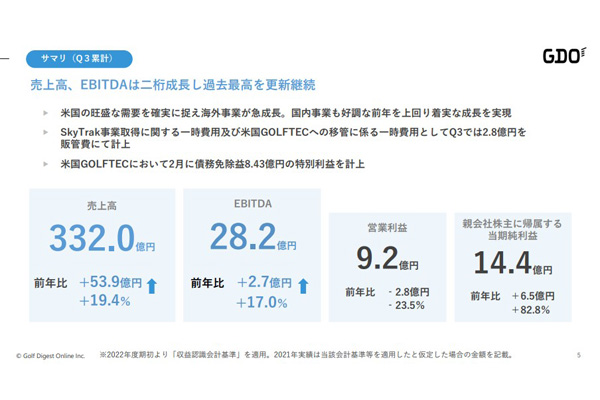Click the EBITDA card title

tap(252, 205)
